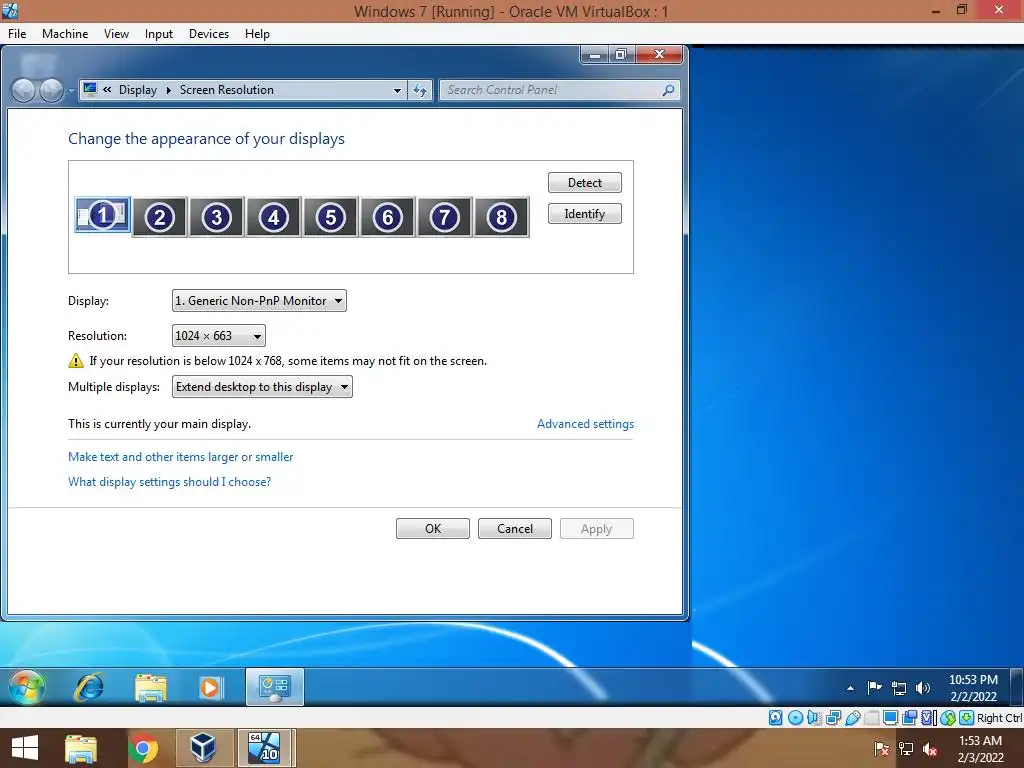Screen dimensions: 1024x768
Task: Show hidden icons in guest tray
Action: point(850,688)
